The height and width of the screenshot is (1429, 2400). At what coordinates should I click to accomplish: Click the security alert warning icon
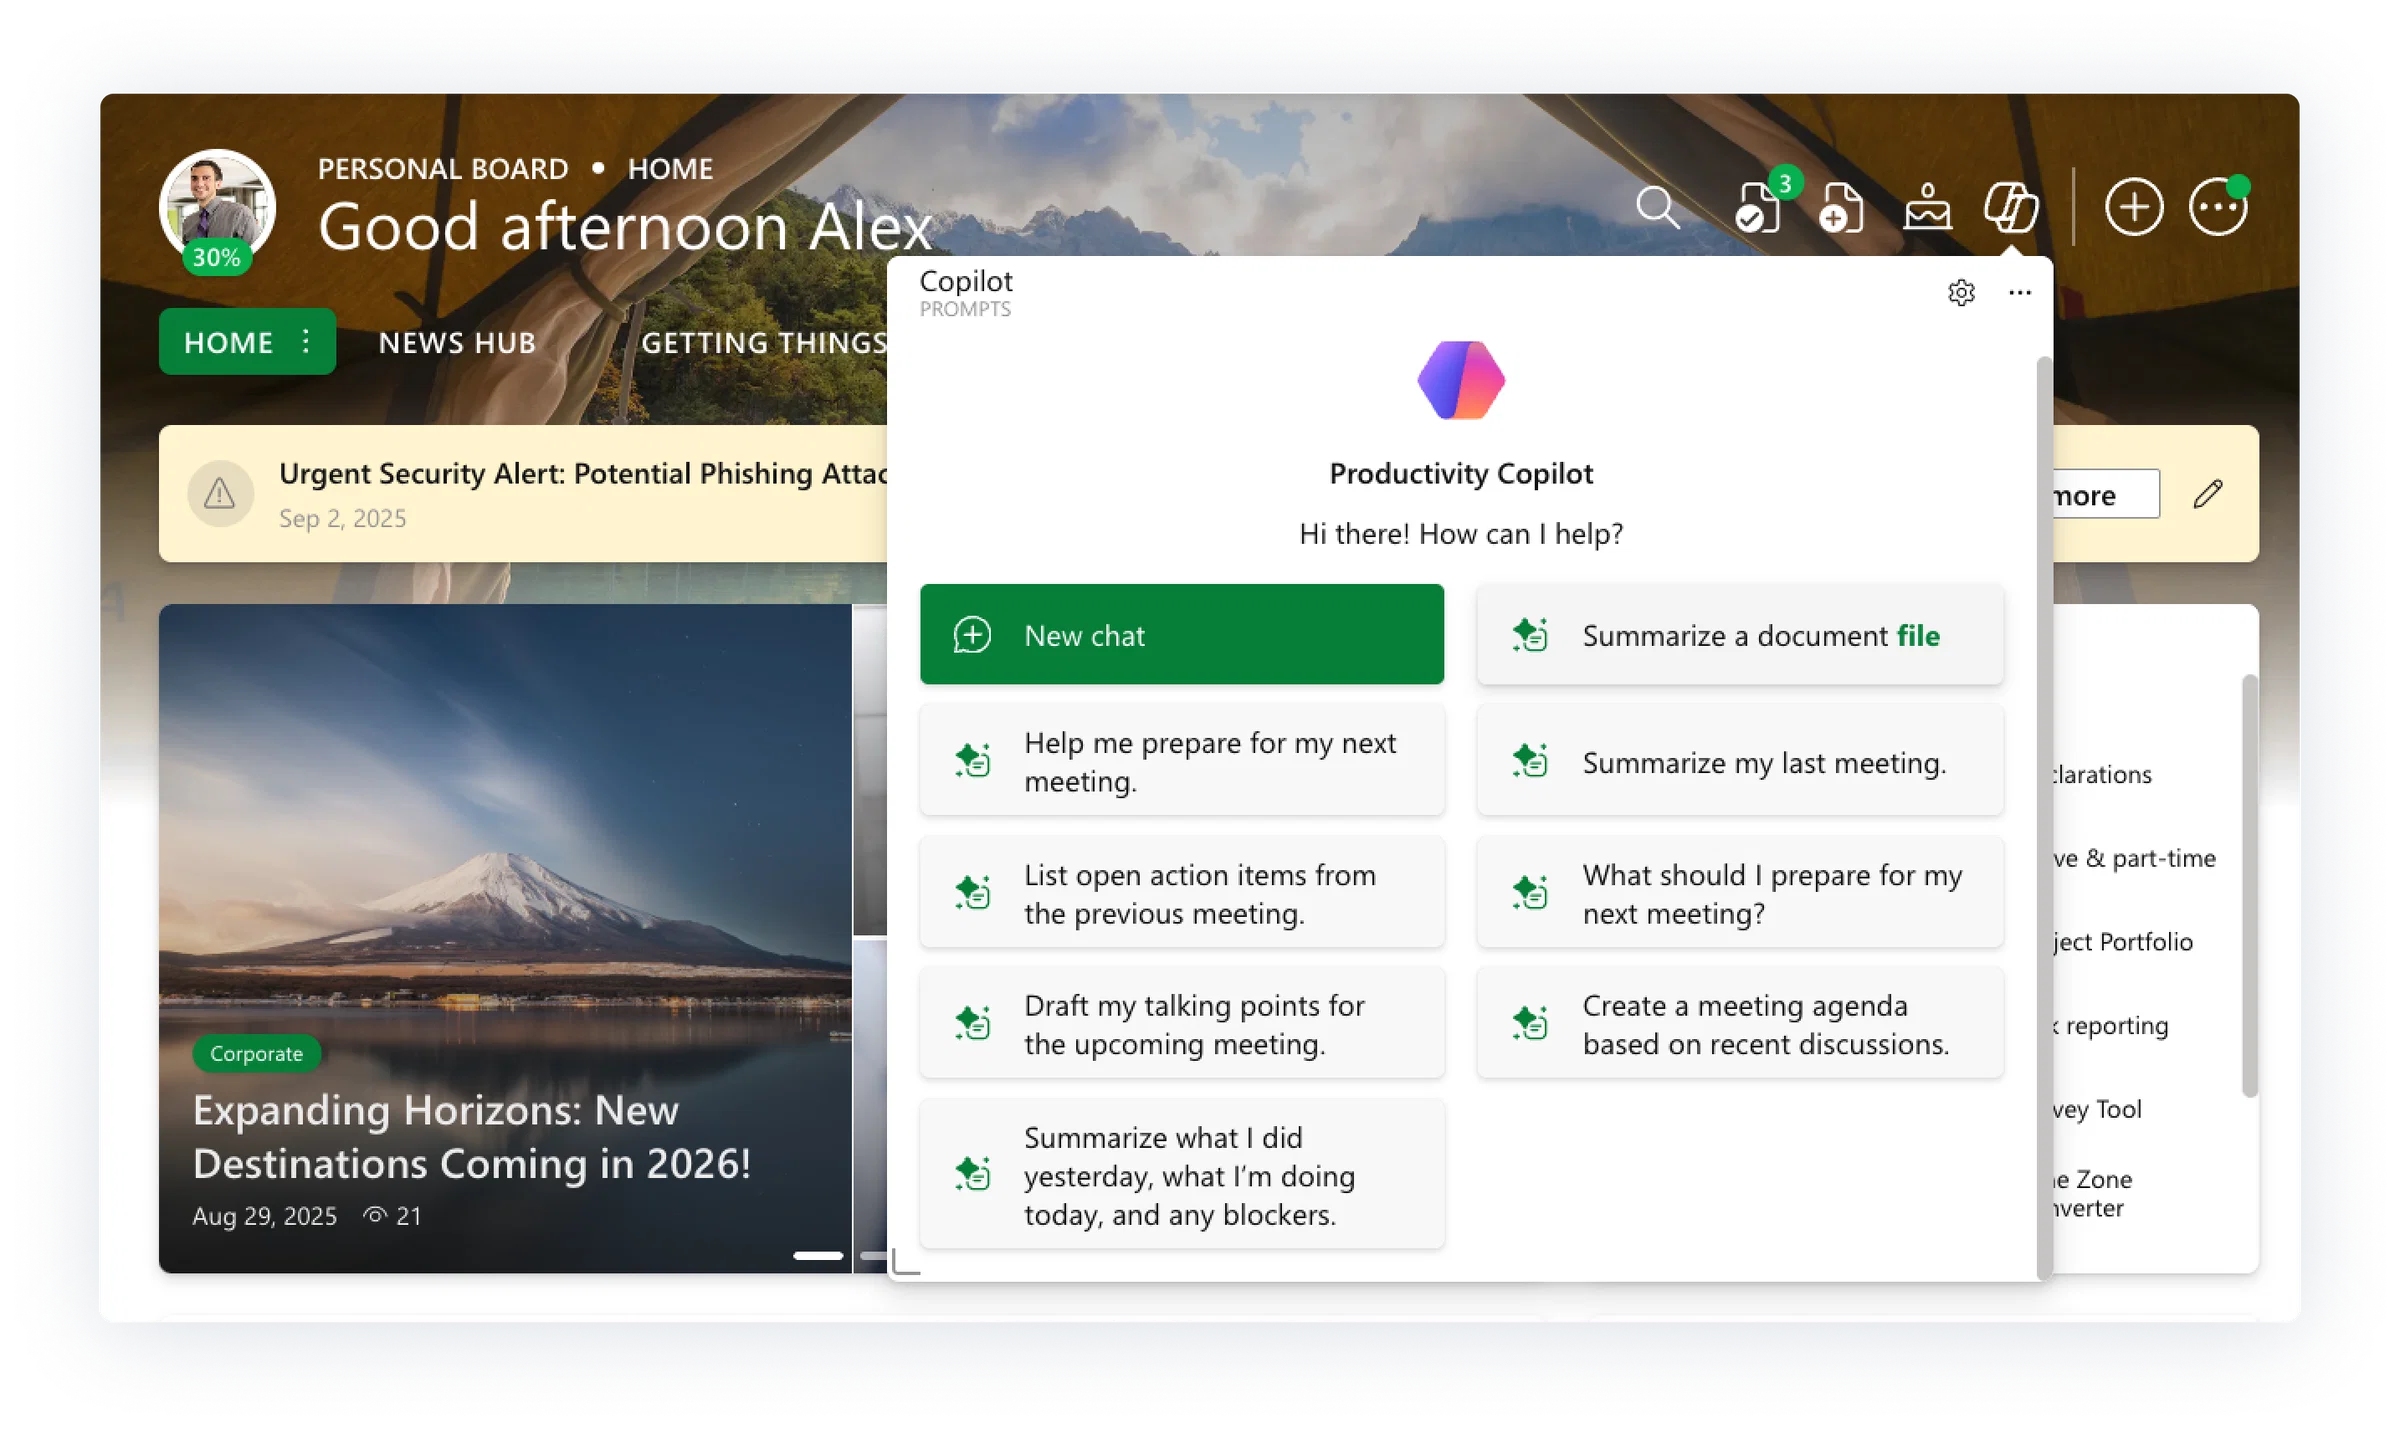[220, 493]
